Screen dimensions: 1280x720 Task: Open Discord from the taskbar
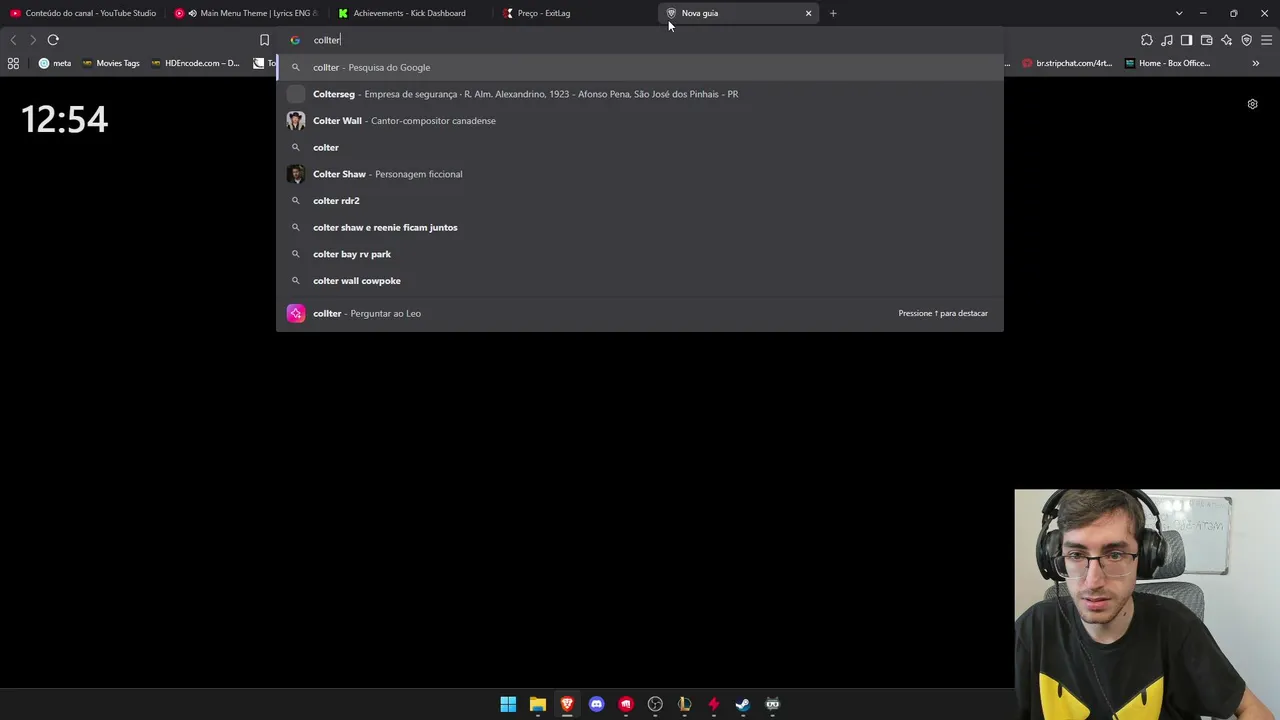coord(597,704)
